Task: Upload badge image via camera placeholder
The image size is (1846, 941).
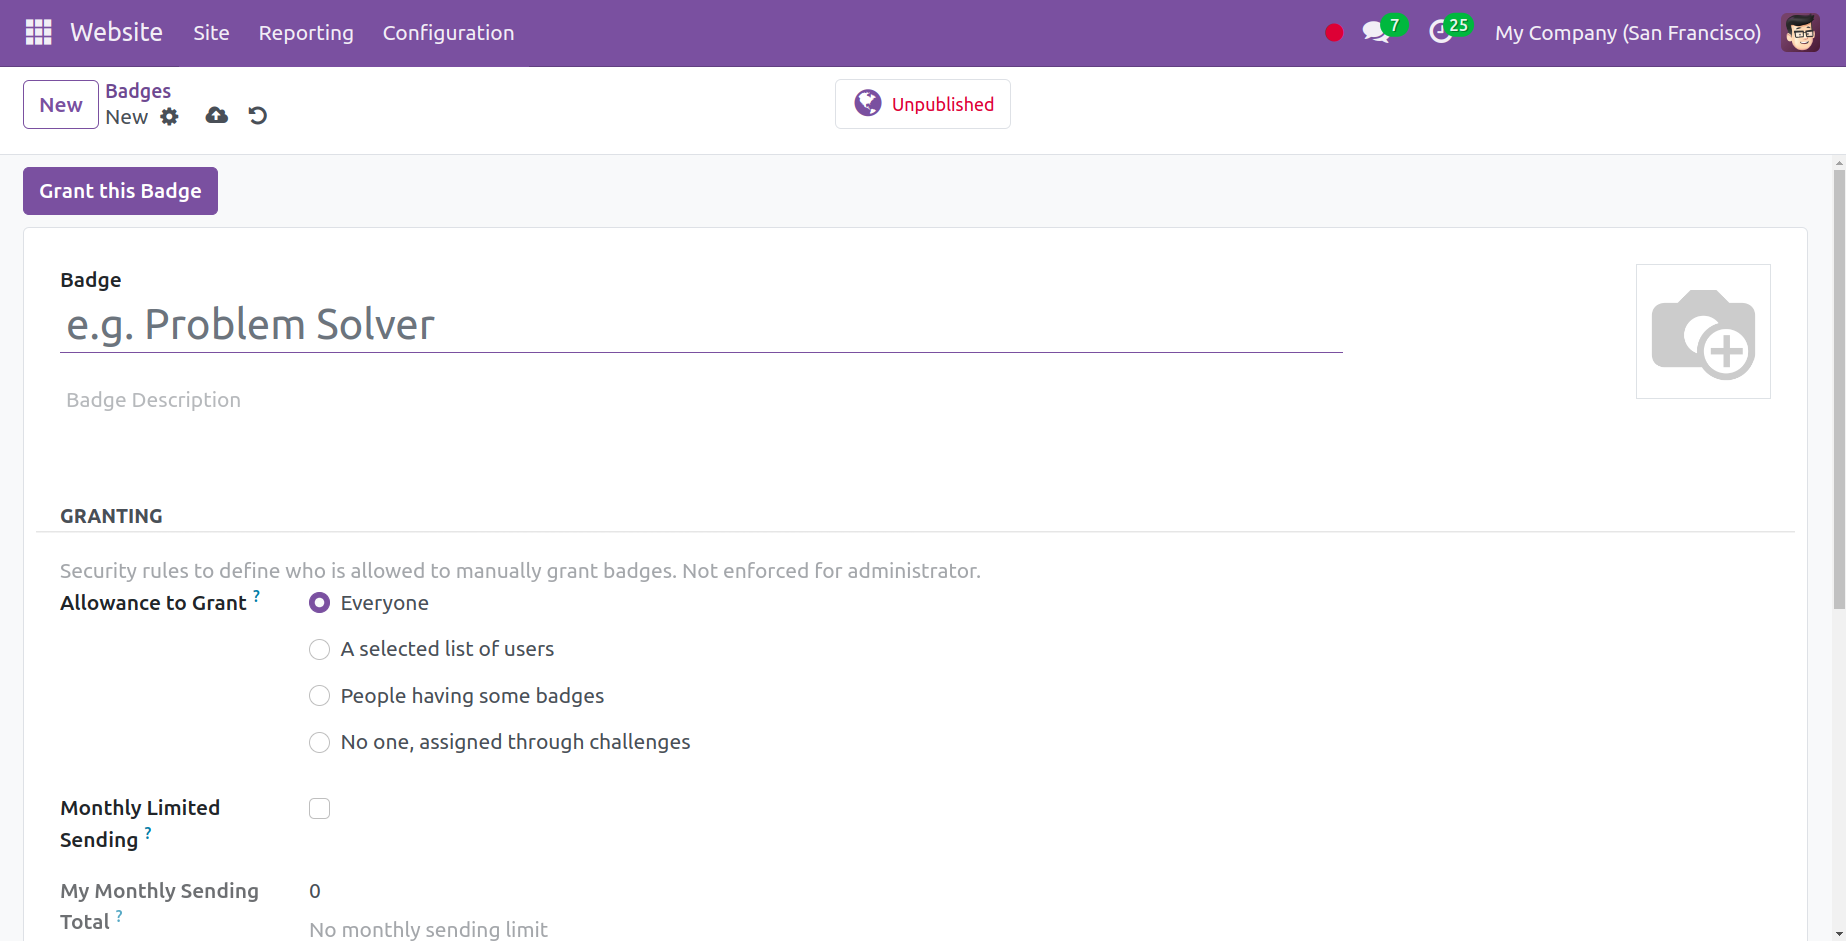Action: 1702,331
